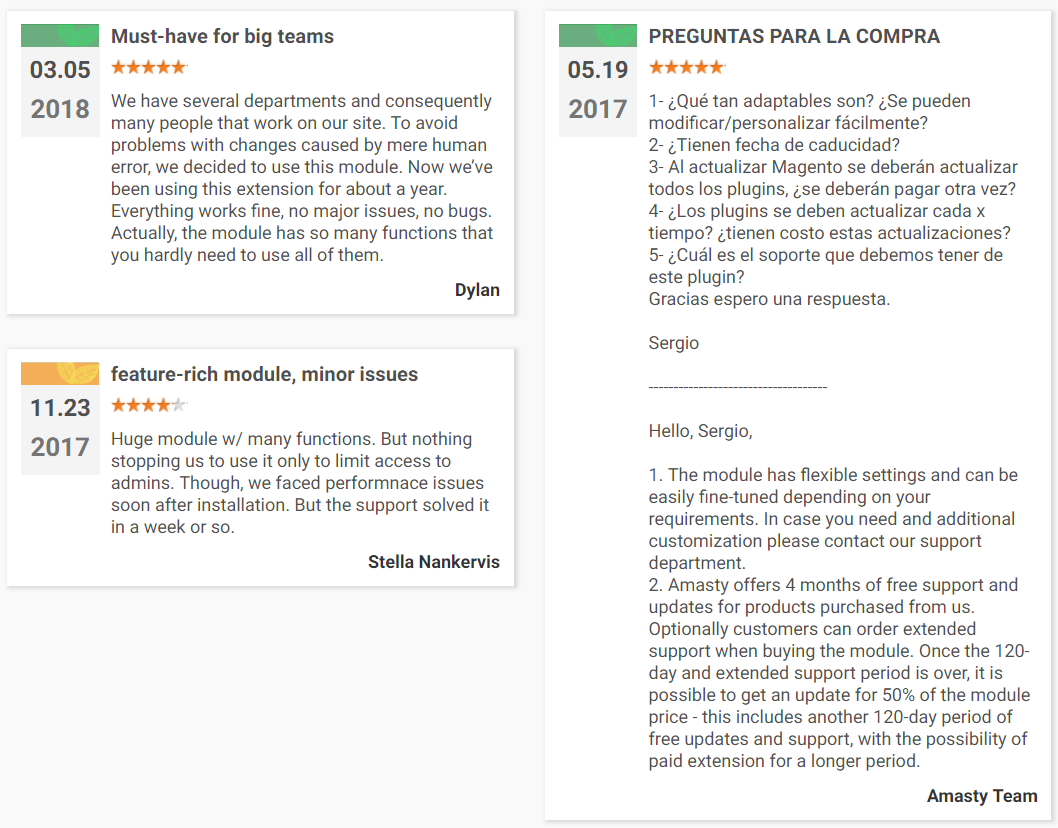Open the 'Must-have for big teams' review title

[x=222, y=36]
